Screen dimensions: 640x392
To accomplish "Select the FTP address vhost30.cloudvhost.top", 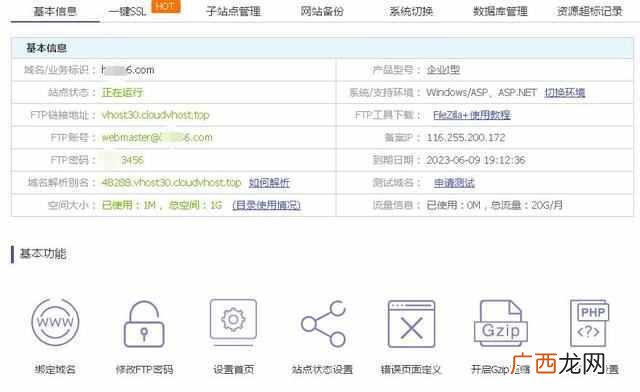I will [156, 115].
